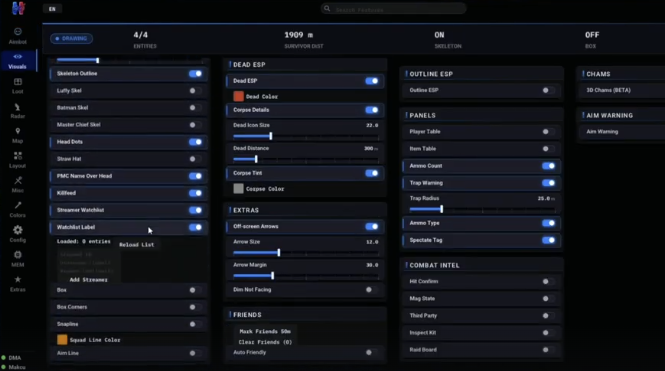Viewport: 665px width, 371px height.
Task: Disable the Corpse Tint toggle
Action: tap(372, 173)
